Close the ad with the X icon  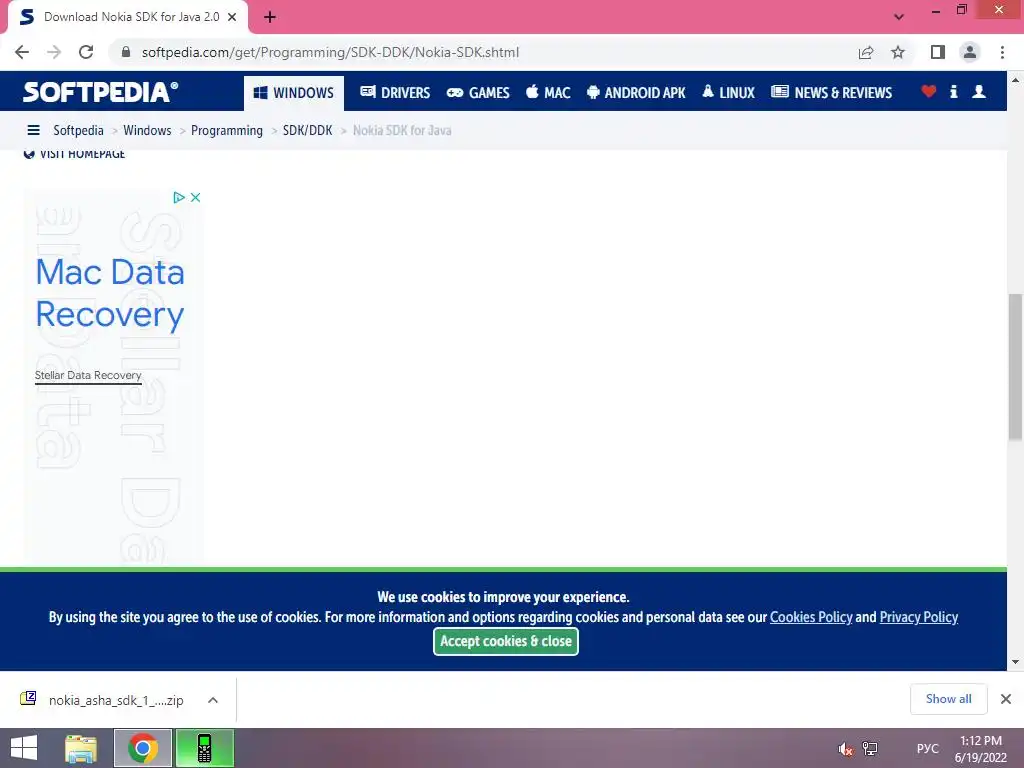click(x=195, y=197)
